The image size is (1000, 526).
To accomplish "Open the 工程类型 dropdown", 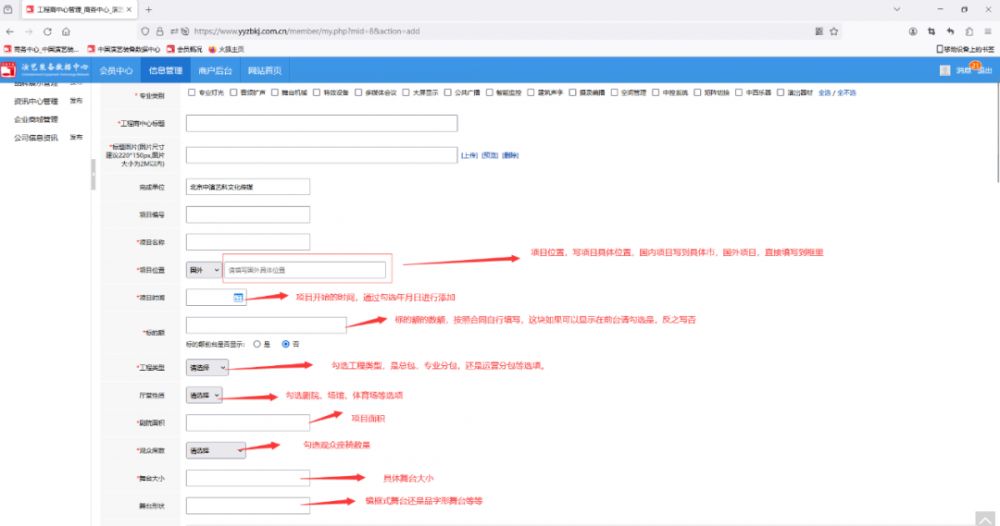I will [x=208, y=368].
